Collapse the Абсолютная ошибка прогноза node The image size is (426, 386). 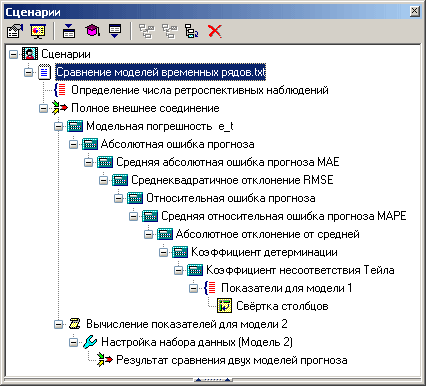coord(74,144)
